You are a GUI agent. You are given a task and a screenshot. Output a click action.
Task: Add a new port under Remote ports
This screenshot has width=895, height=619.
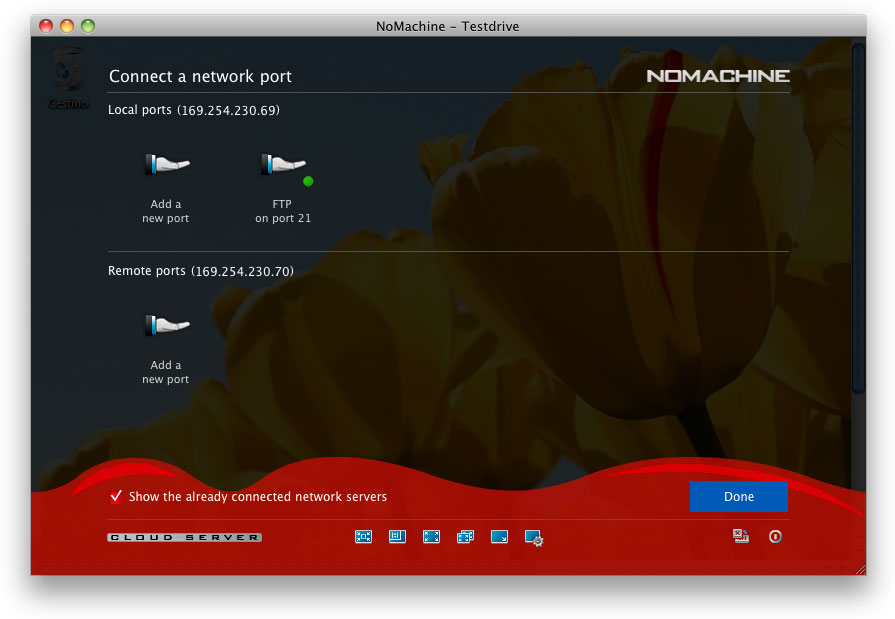tap(166, 325)
